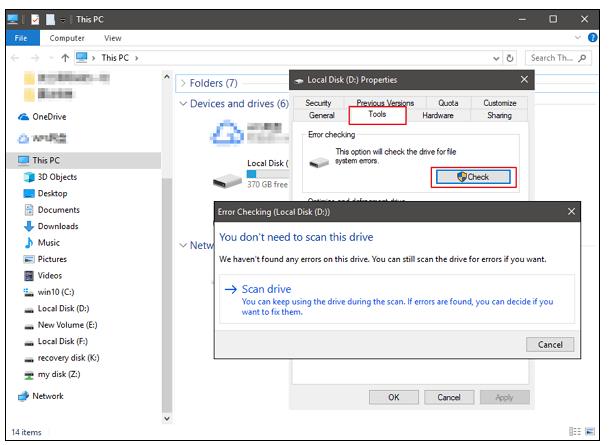Go up one folder level

pyautogui.click(x=65, y=58)
